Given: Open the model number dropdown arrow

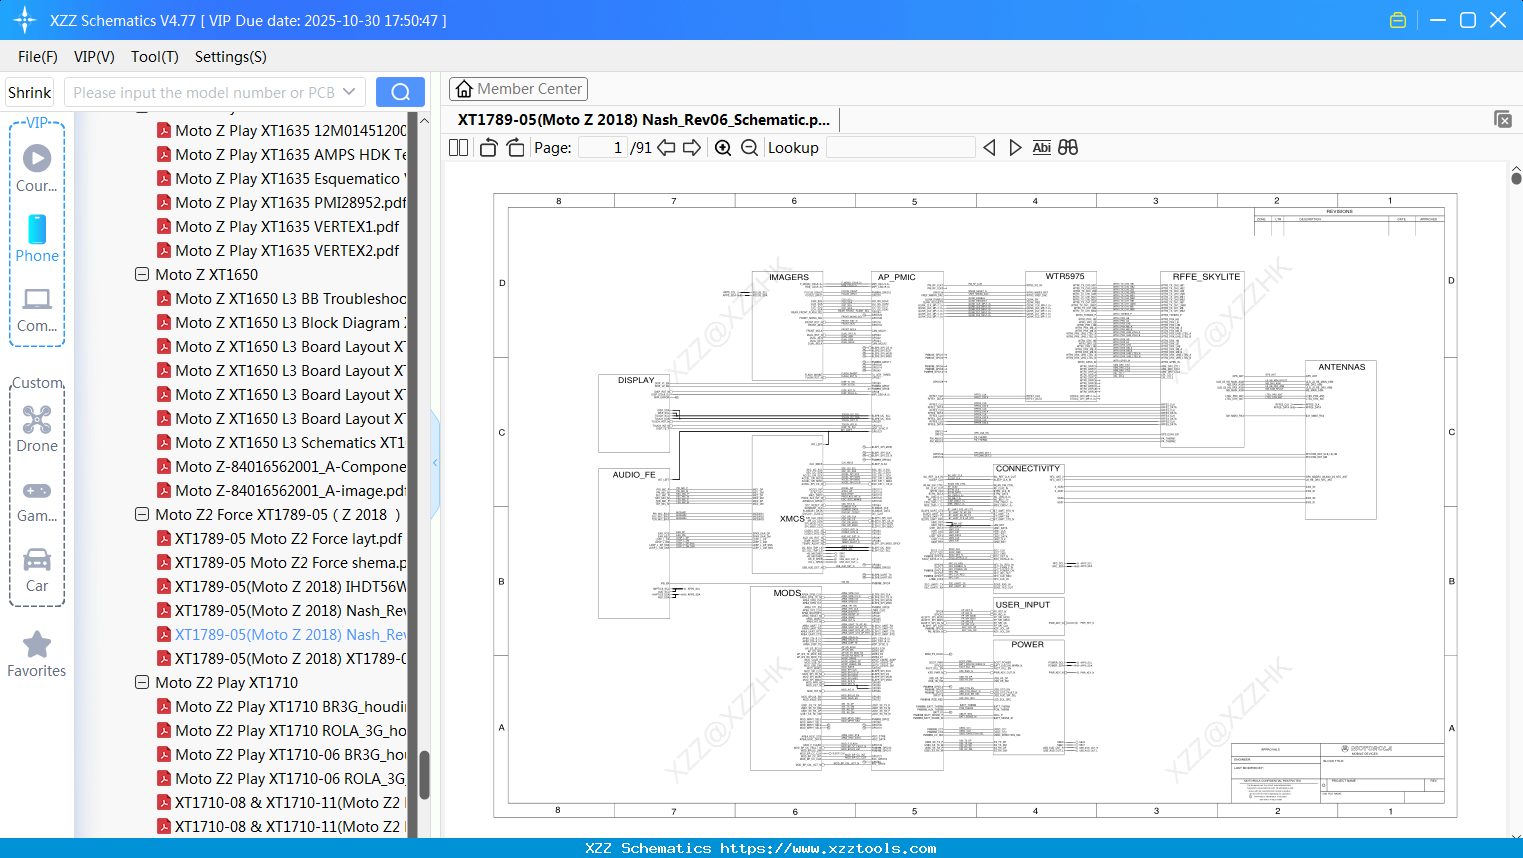Looking at the screenshot, I should (349, 92).
